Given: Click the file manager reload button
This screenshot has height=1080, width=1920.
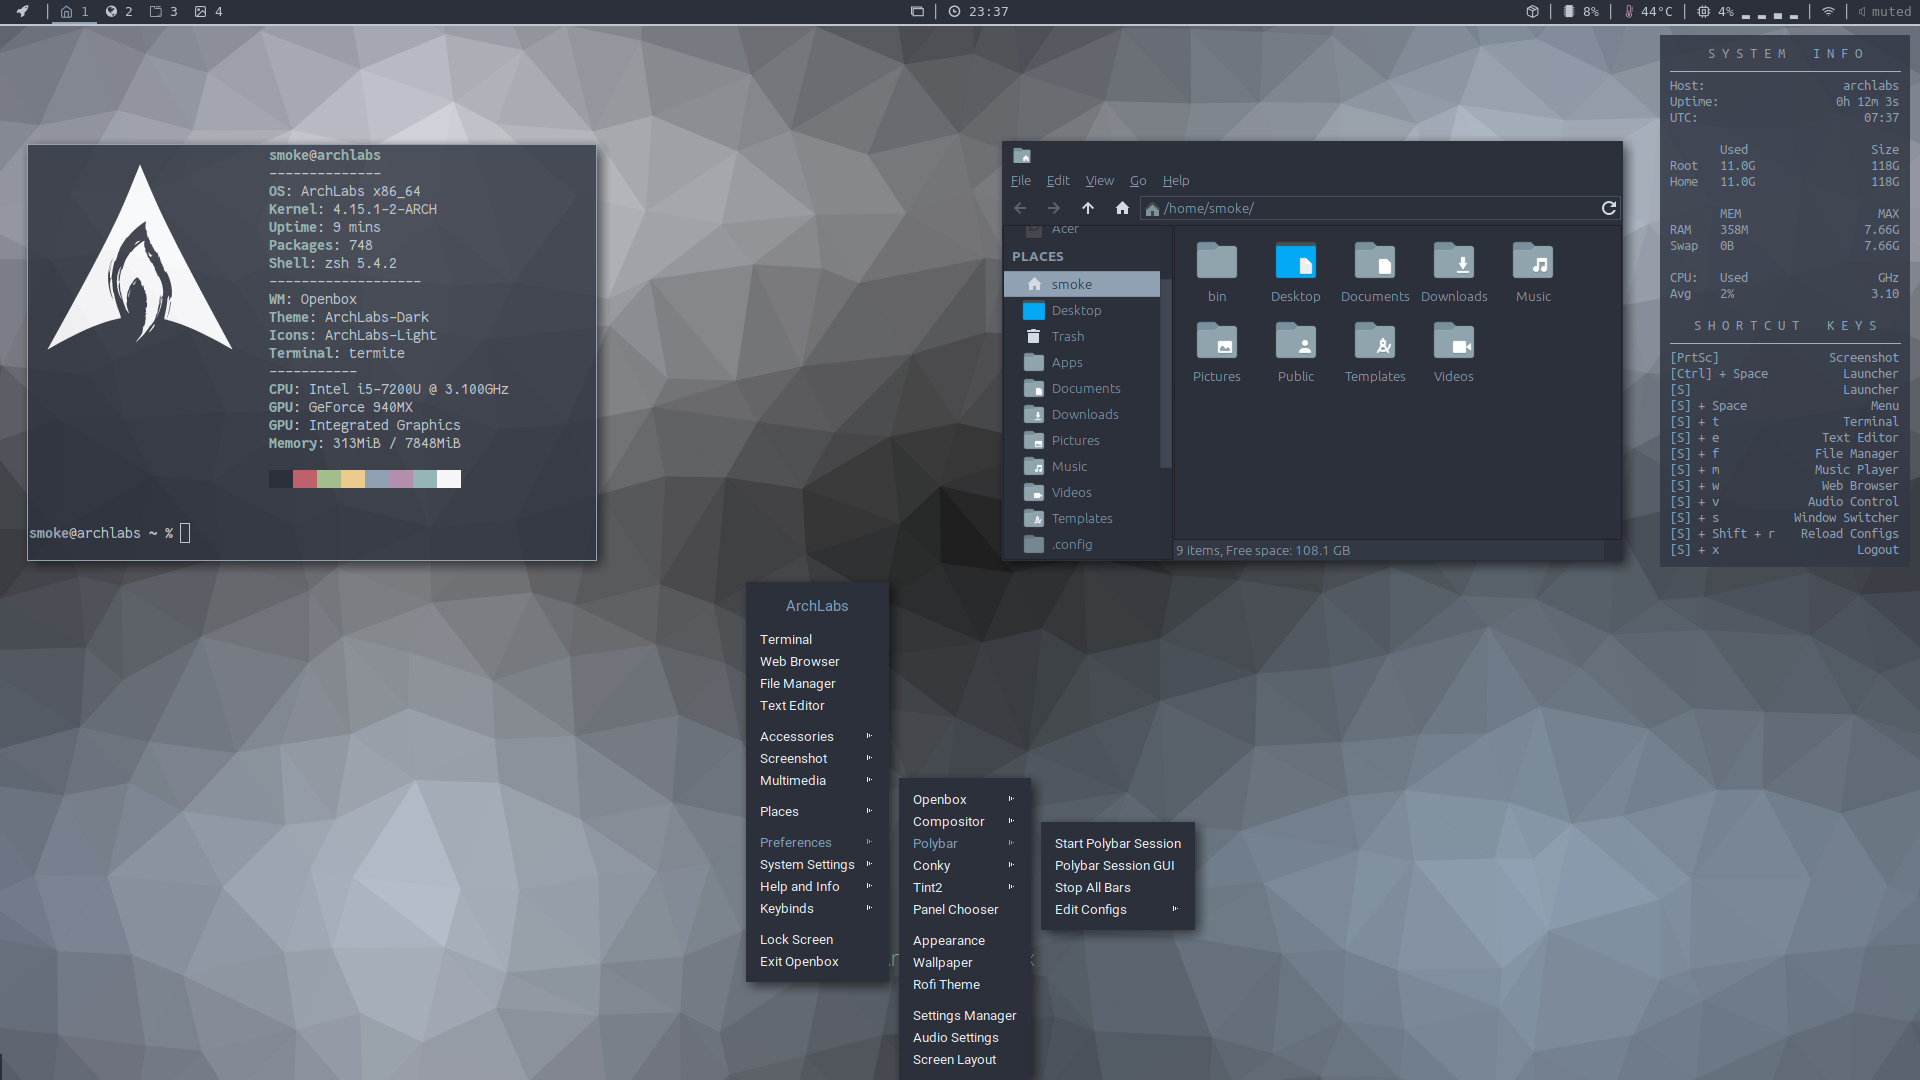Looking at the screenshot, I should point(1608,208).
